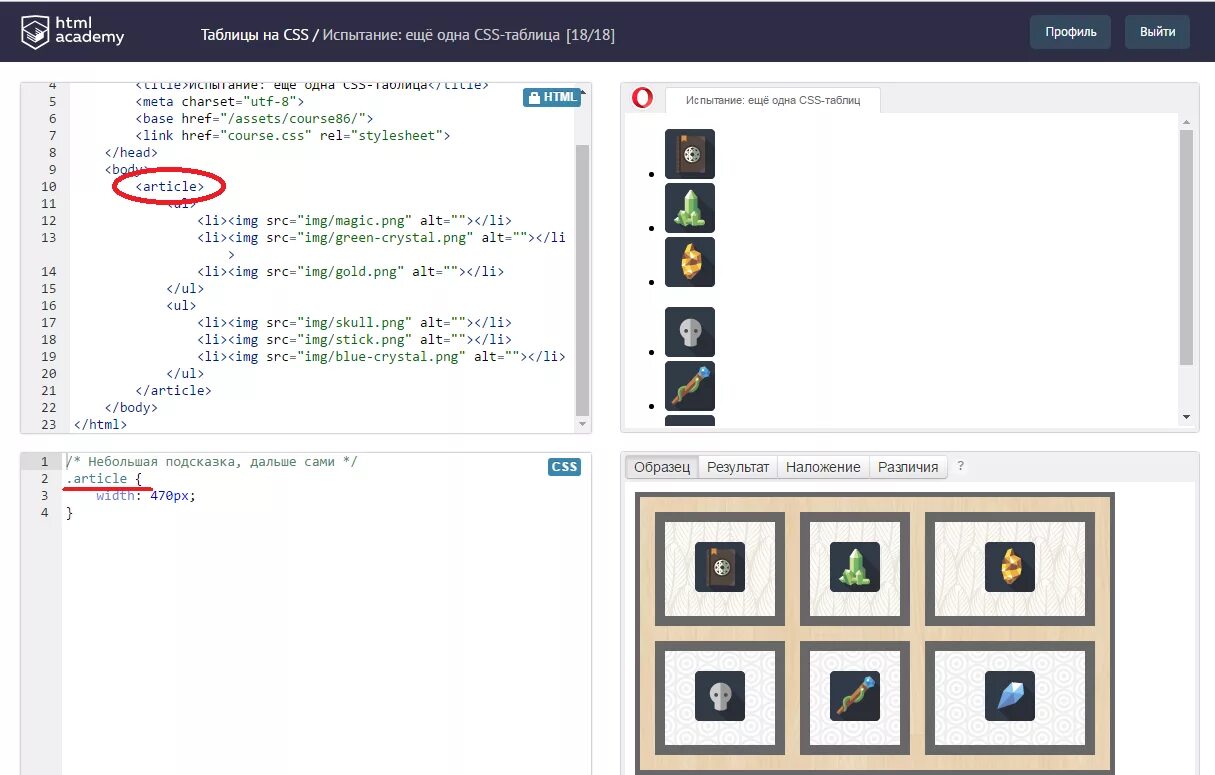This screenshot has height=775, width=1215.
Task: Click the img/stick.png line in HTML
Action: pyautogui.click(x=355, y=340)
